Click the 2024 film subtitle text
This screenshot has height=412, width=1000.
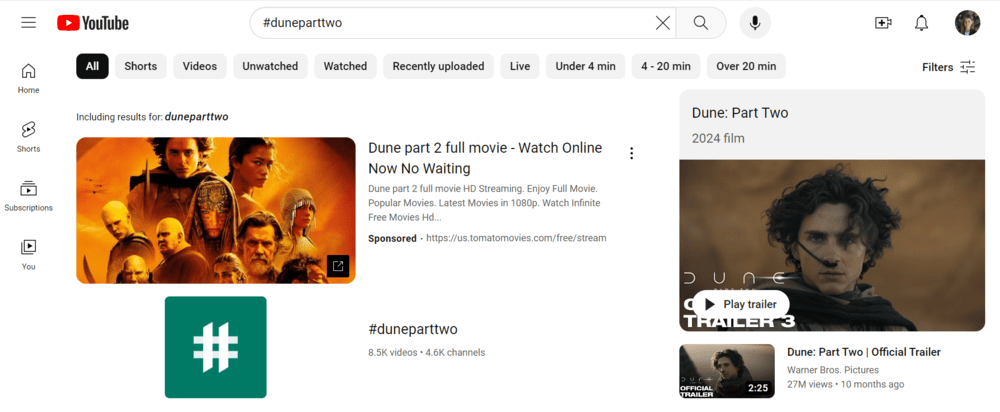click(718, 138)
